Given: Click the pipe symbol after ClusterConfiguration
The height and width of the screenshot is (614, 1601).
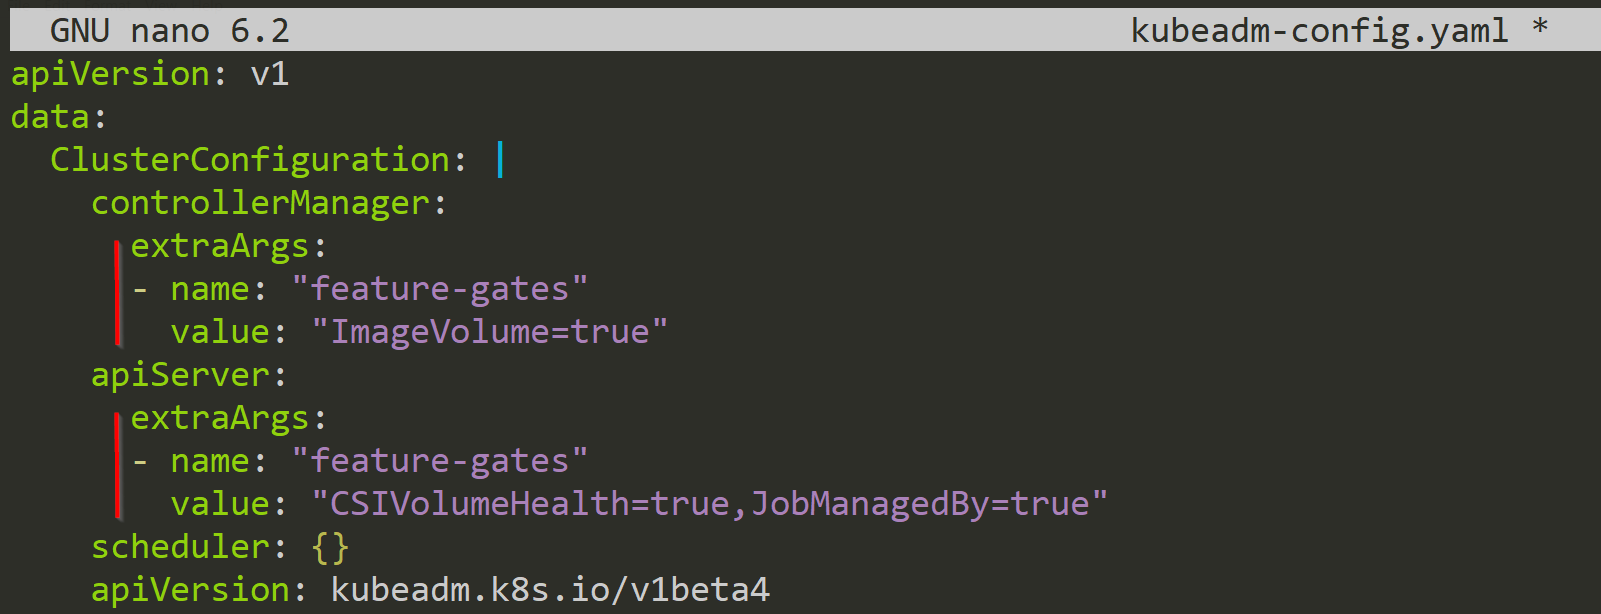Looking at the screenshot, I should pos(500,160).
